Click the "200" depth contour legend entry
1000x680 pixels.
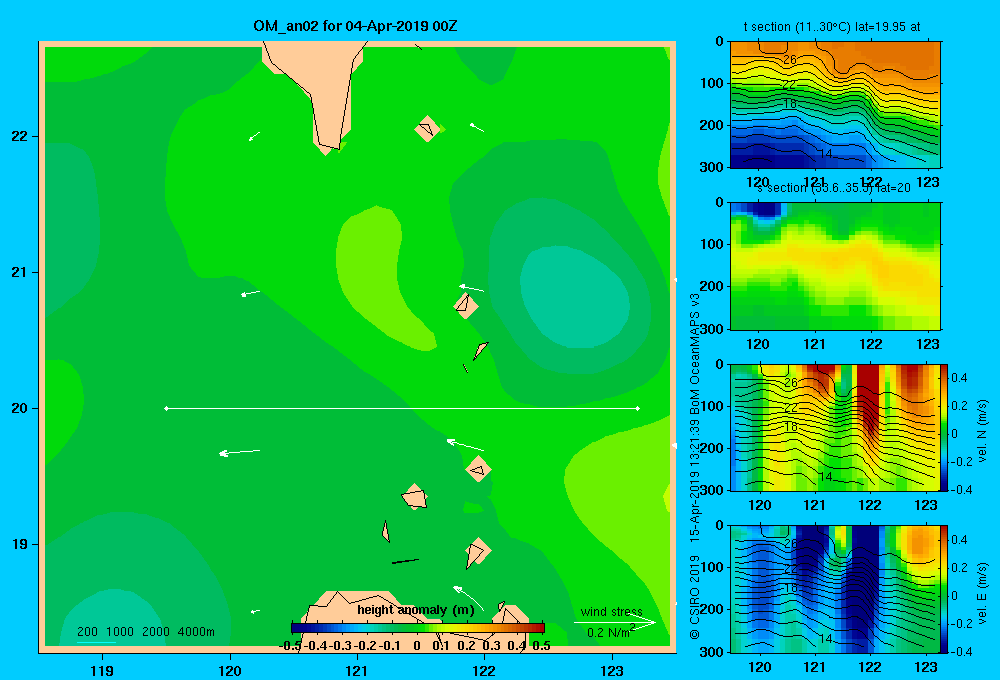[x=87, y=632]
